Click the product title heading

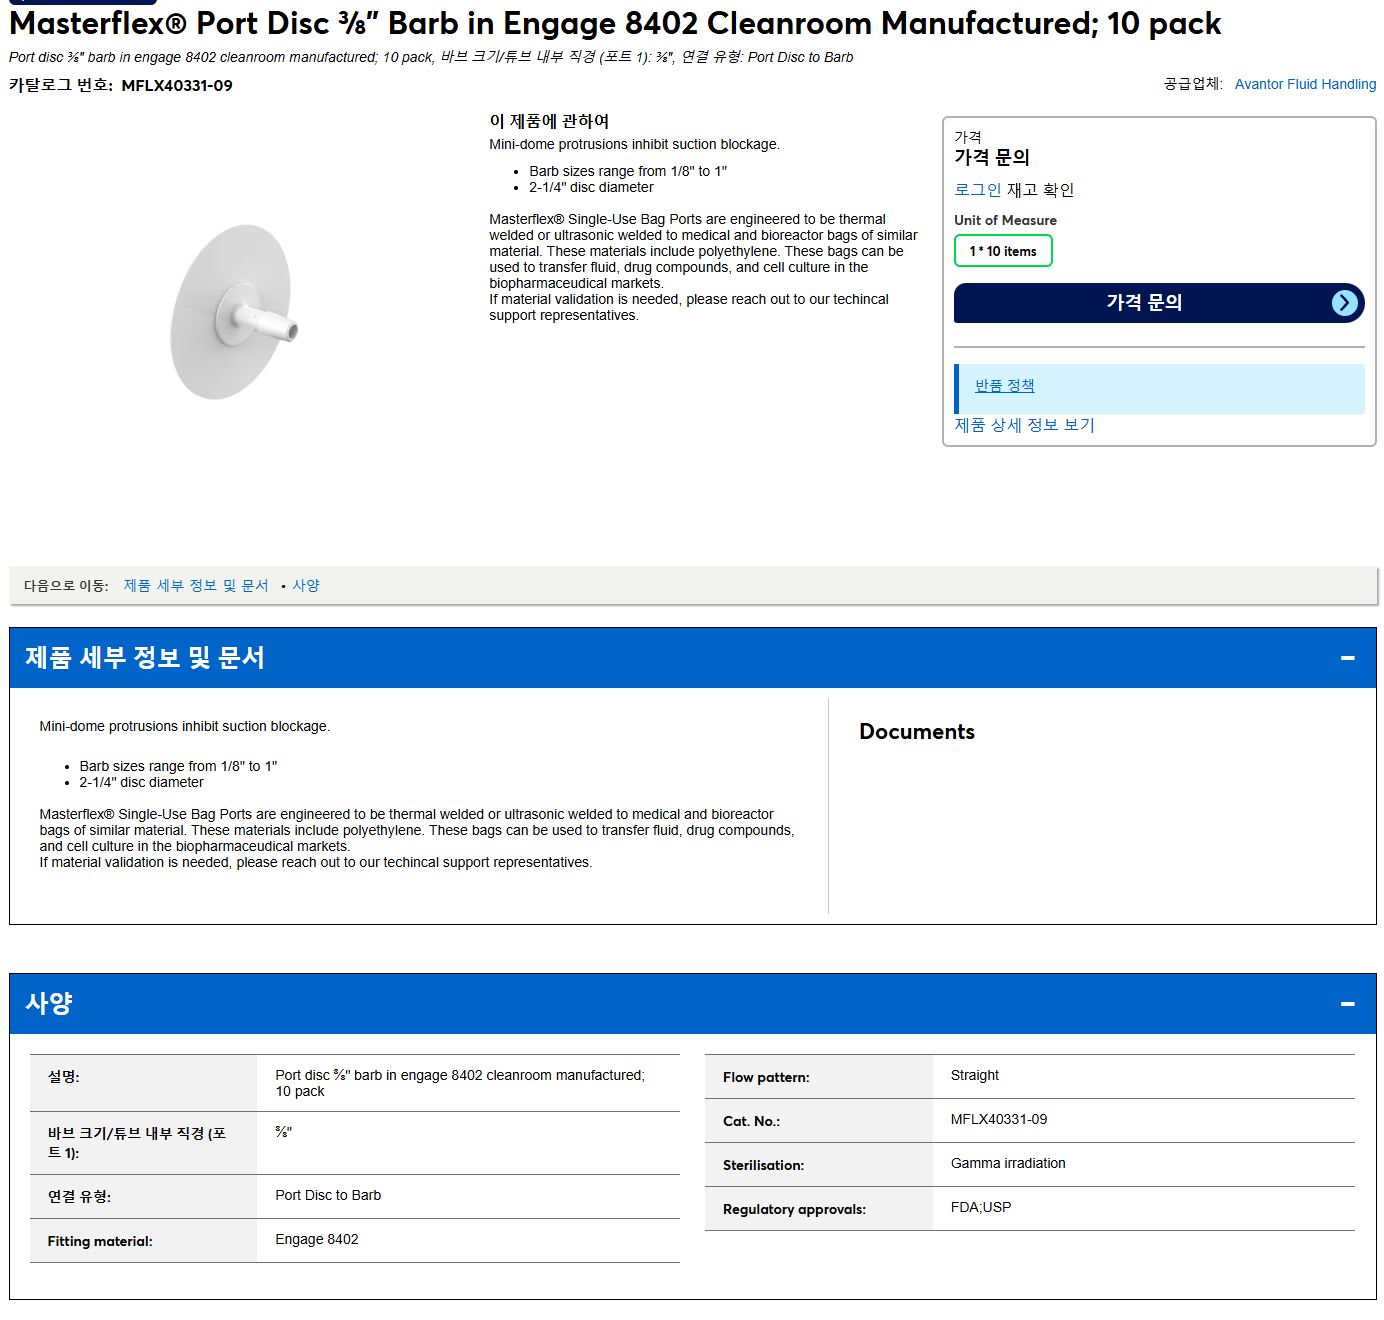pyautogui.click(x=615, y=23)
